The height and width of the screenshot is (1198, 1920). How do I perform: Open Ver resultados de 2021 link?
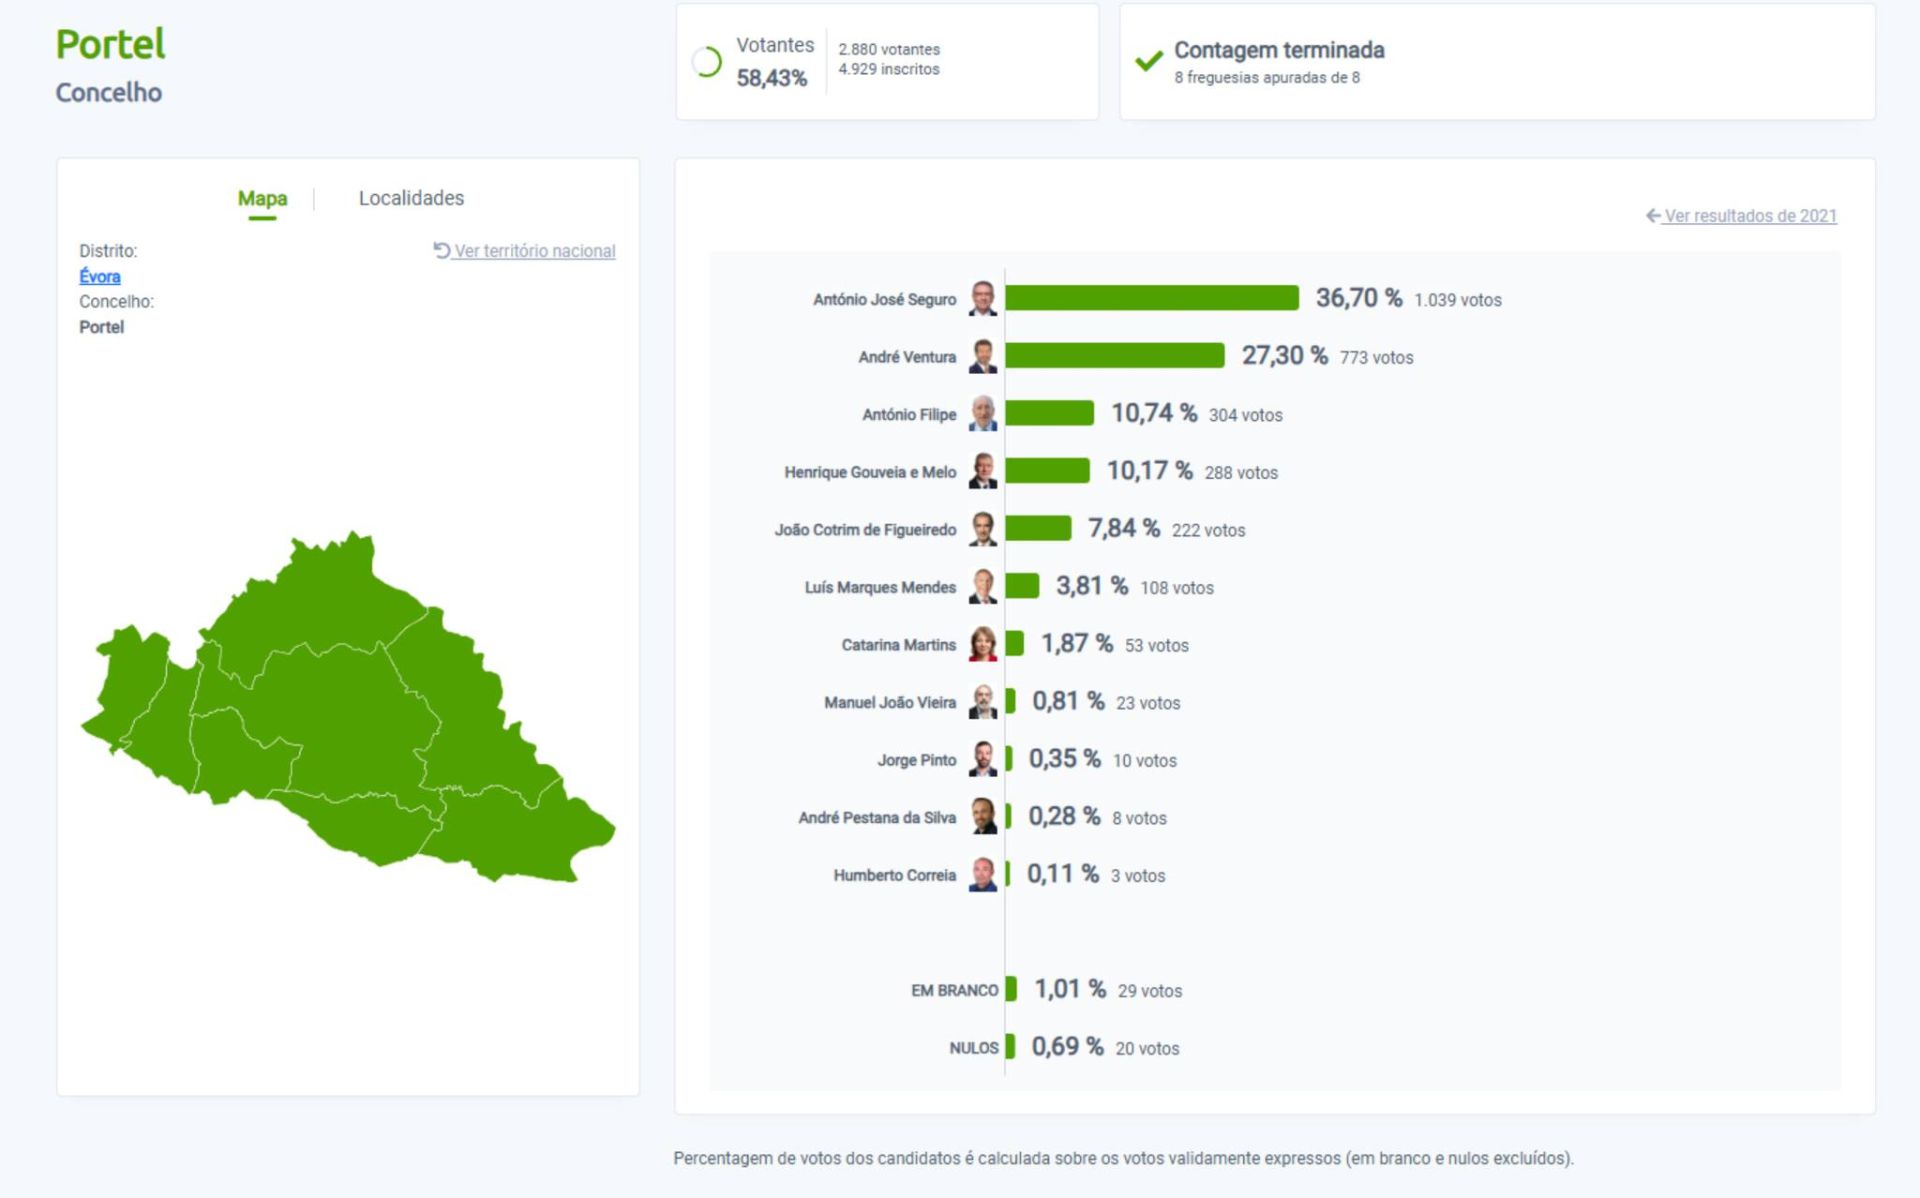pos(1750,216)
